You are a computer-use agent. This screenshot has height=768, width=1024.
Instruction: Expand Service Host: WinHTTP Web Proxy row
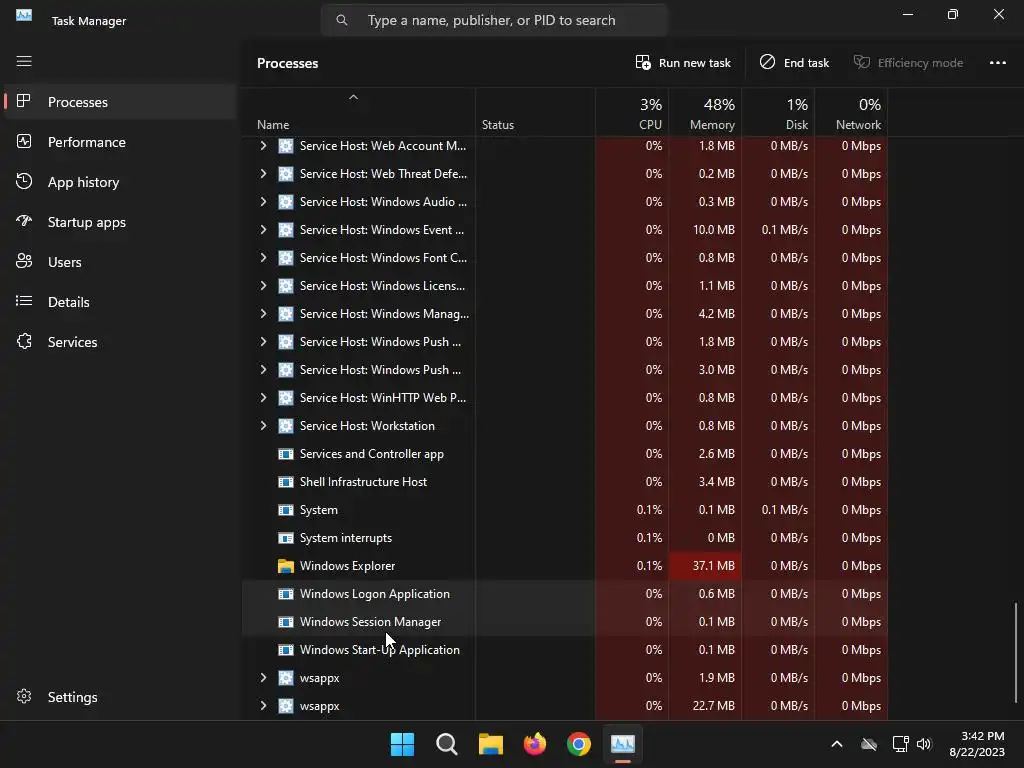click(263, 398)
